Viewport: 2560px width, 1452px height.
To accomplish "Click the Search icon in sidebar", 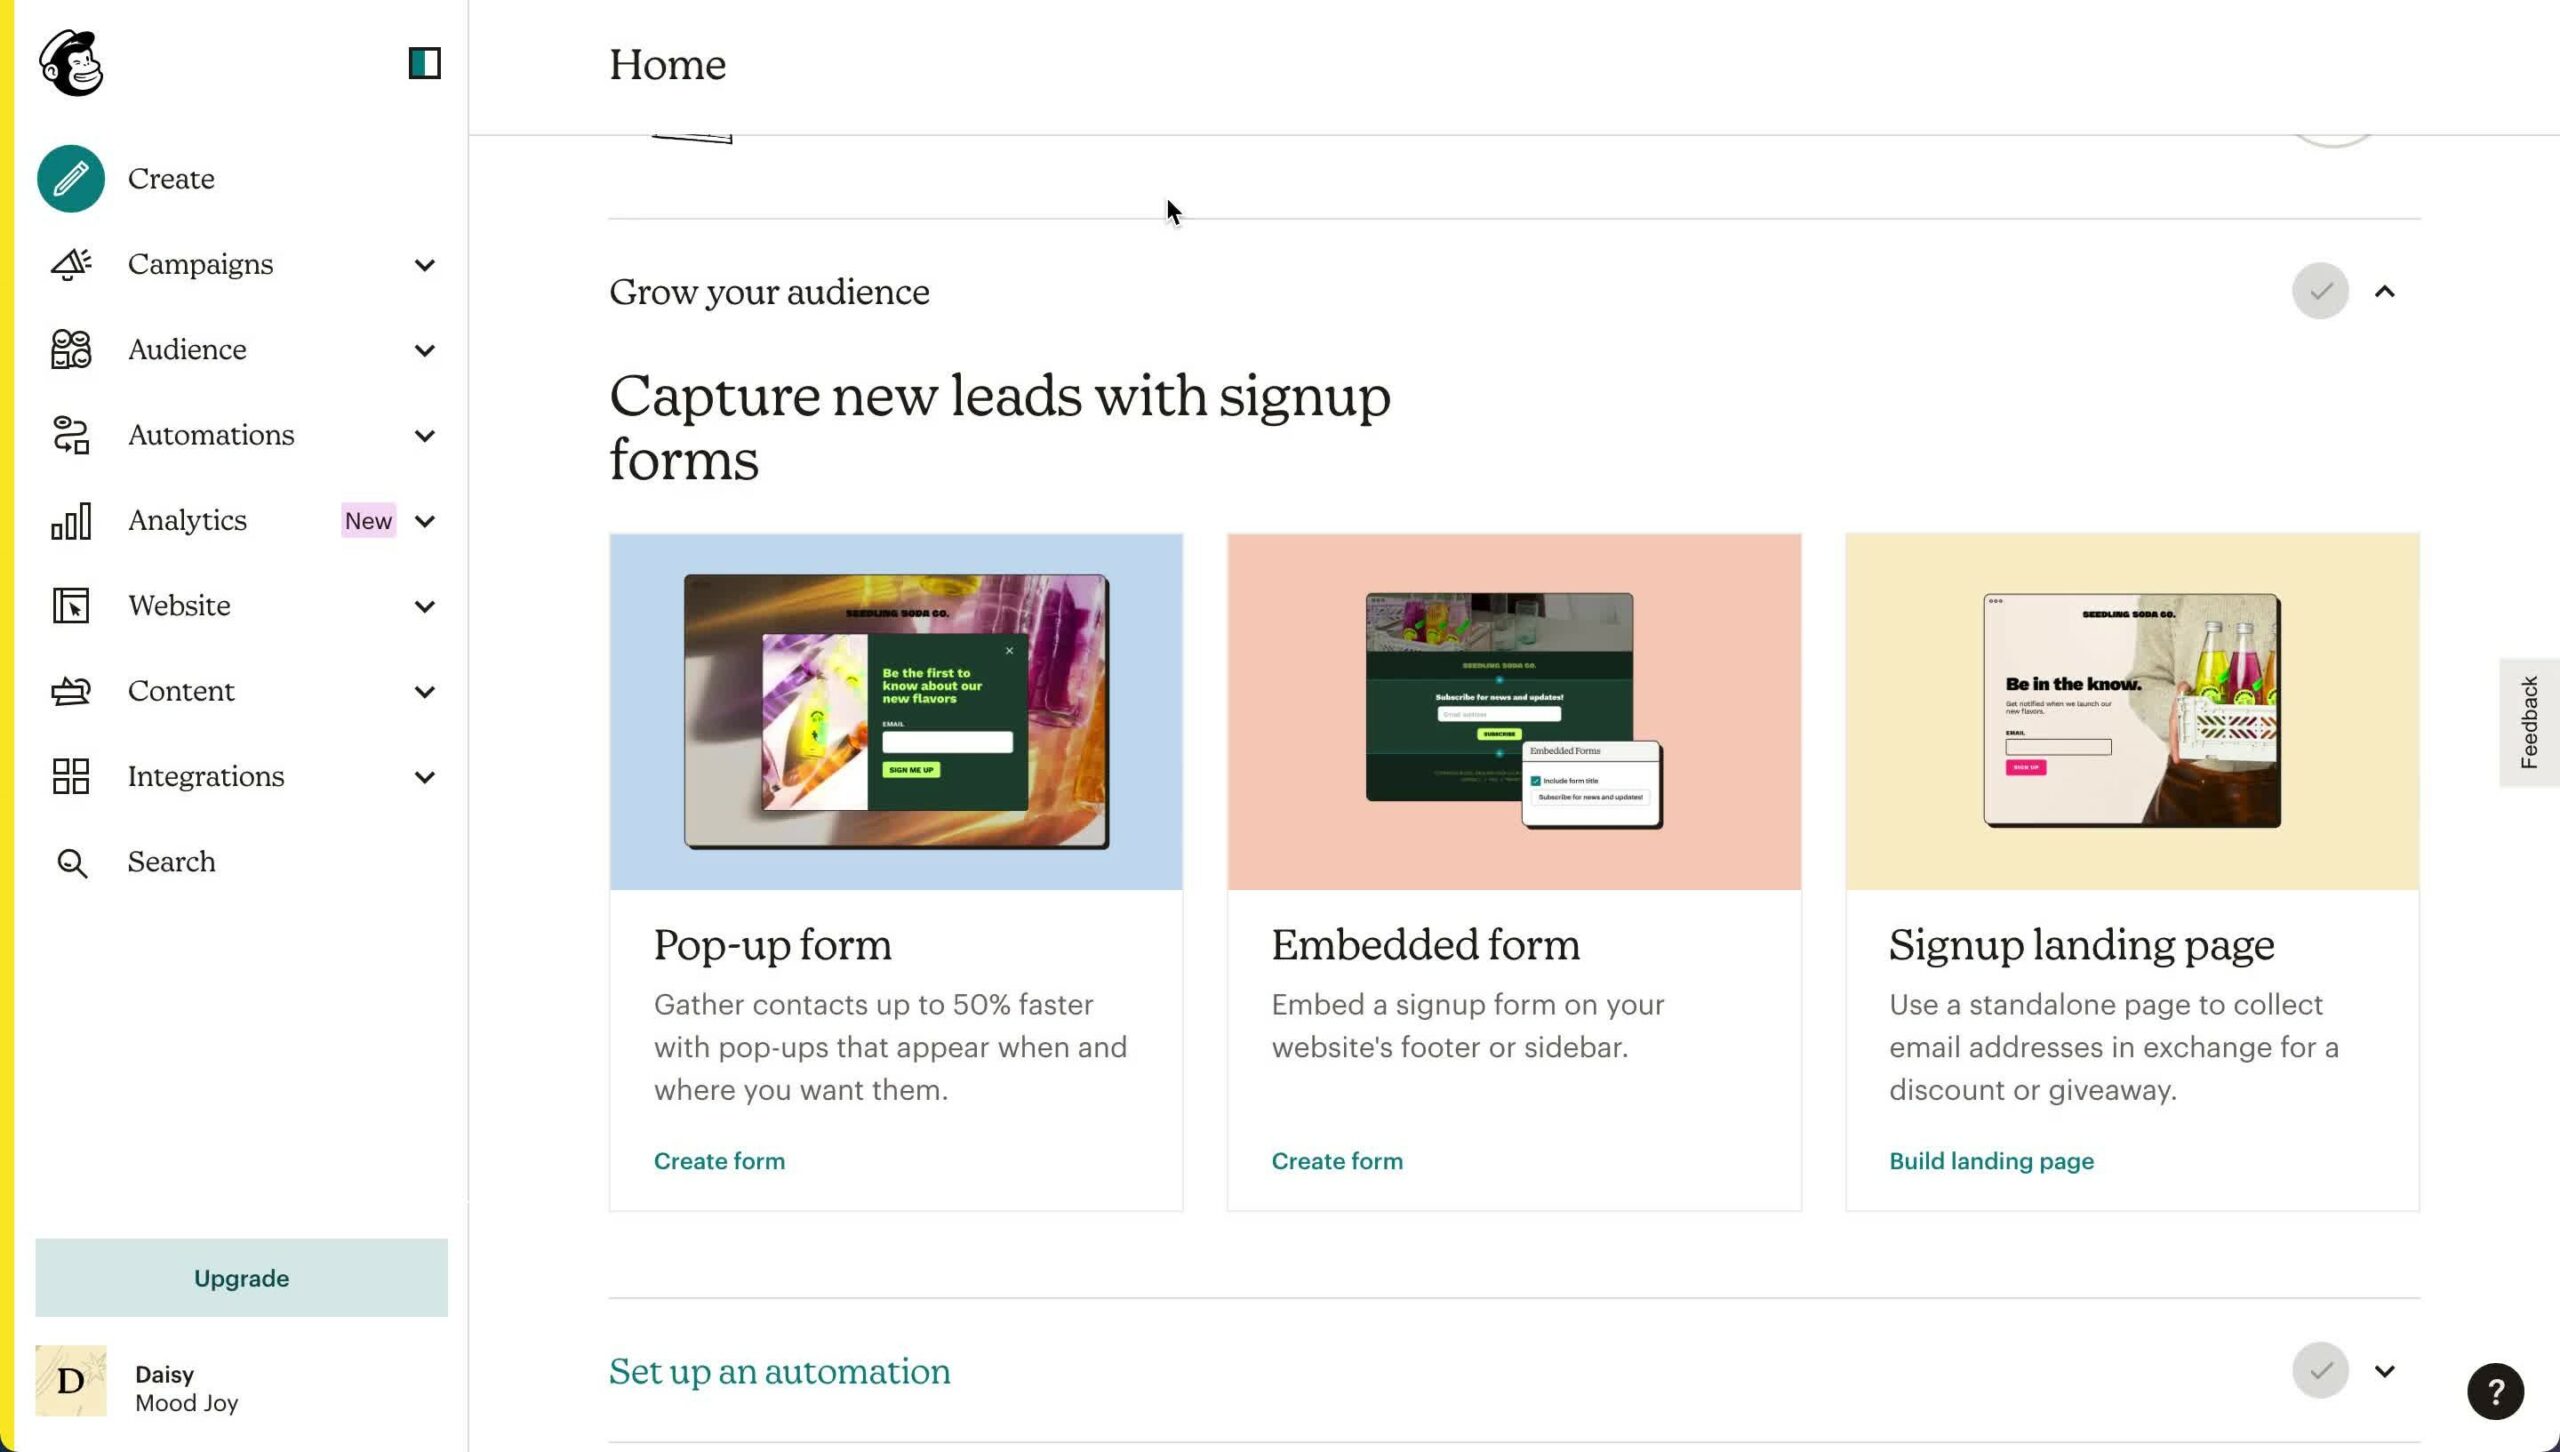I will point(70,861).
